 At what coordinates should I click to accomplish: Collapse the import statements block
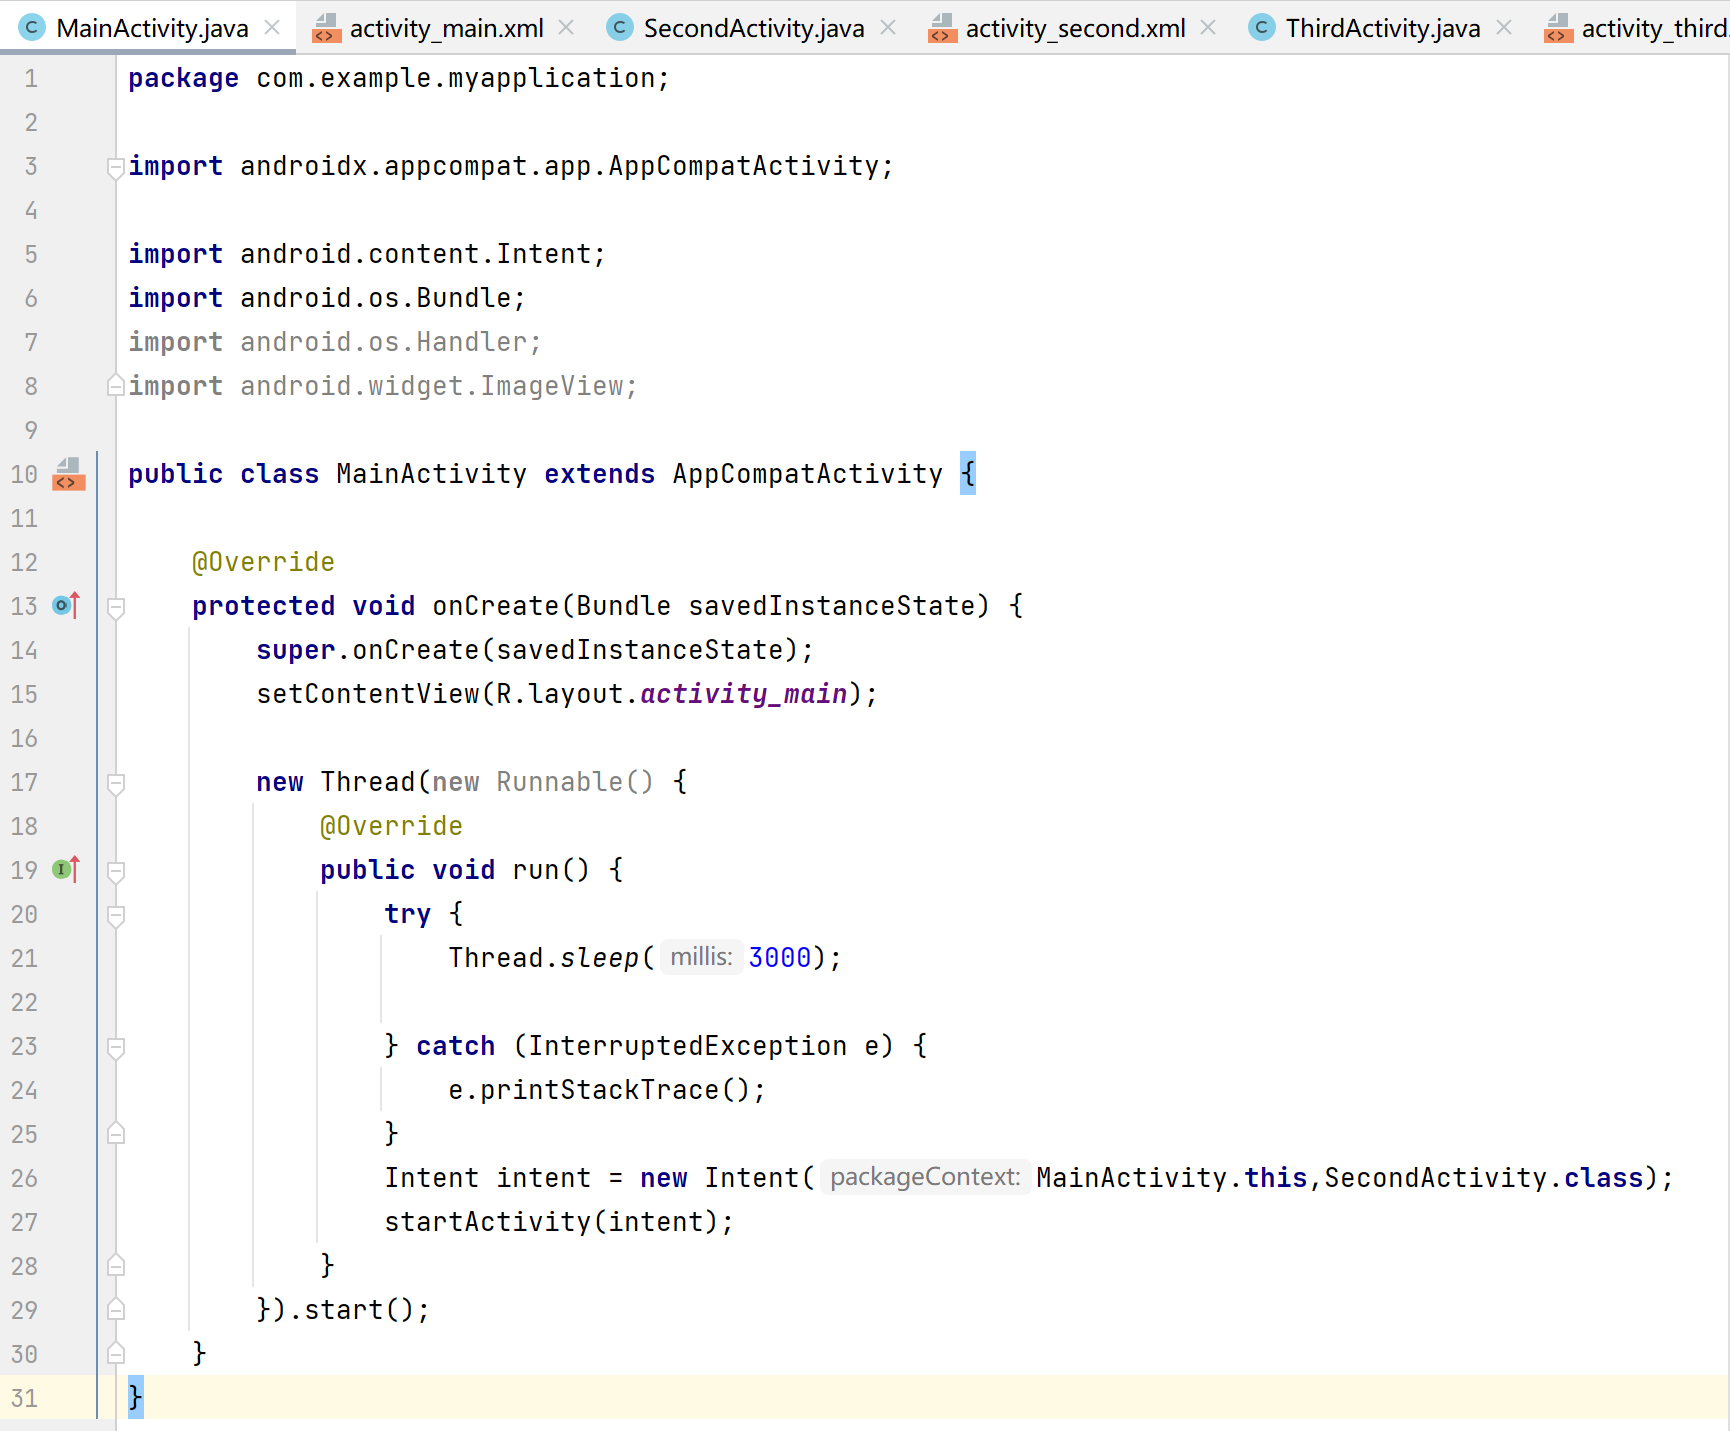115,165
